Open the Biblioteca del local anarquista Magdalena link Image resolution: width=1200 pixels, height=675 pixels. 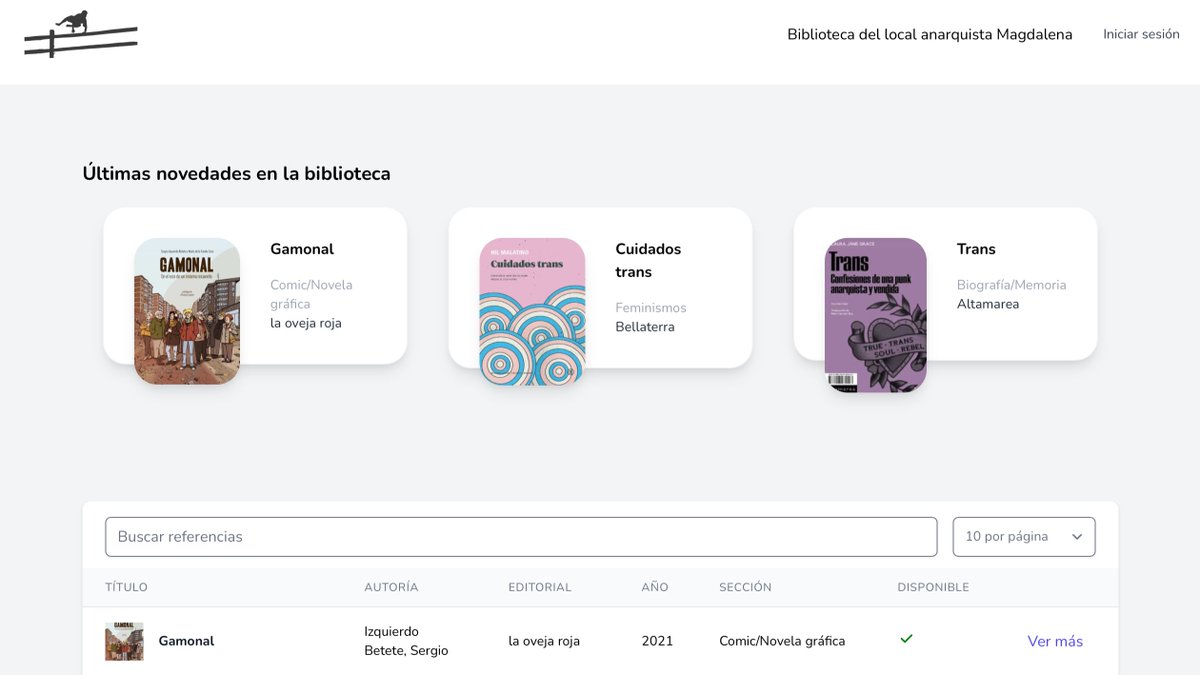930,34
